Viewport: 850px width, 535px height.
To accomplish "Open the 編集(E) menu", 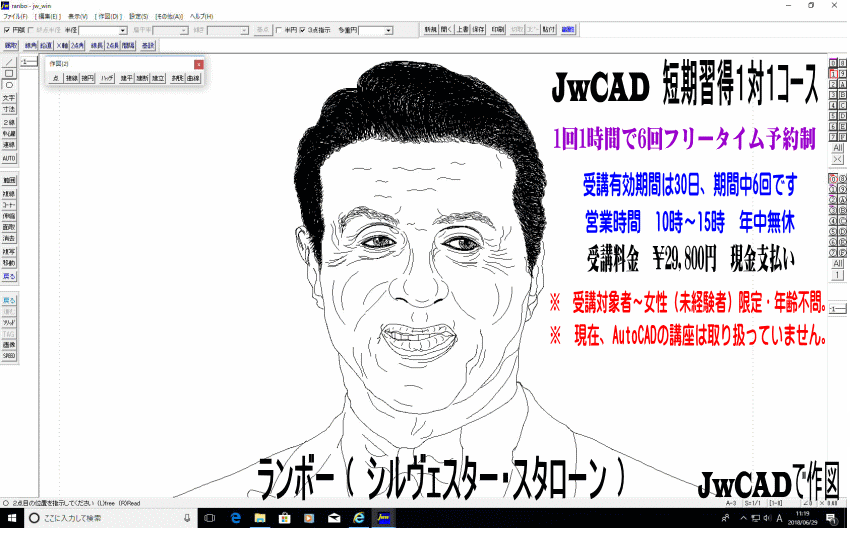I will coord(48,17).
